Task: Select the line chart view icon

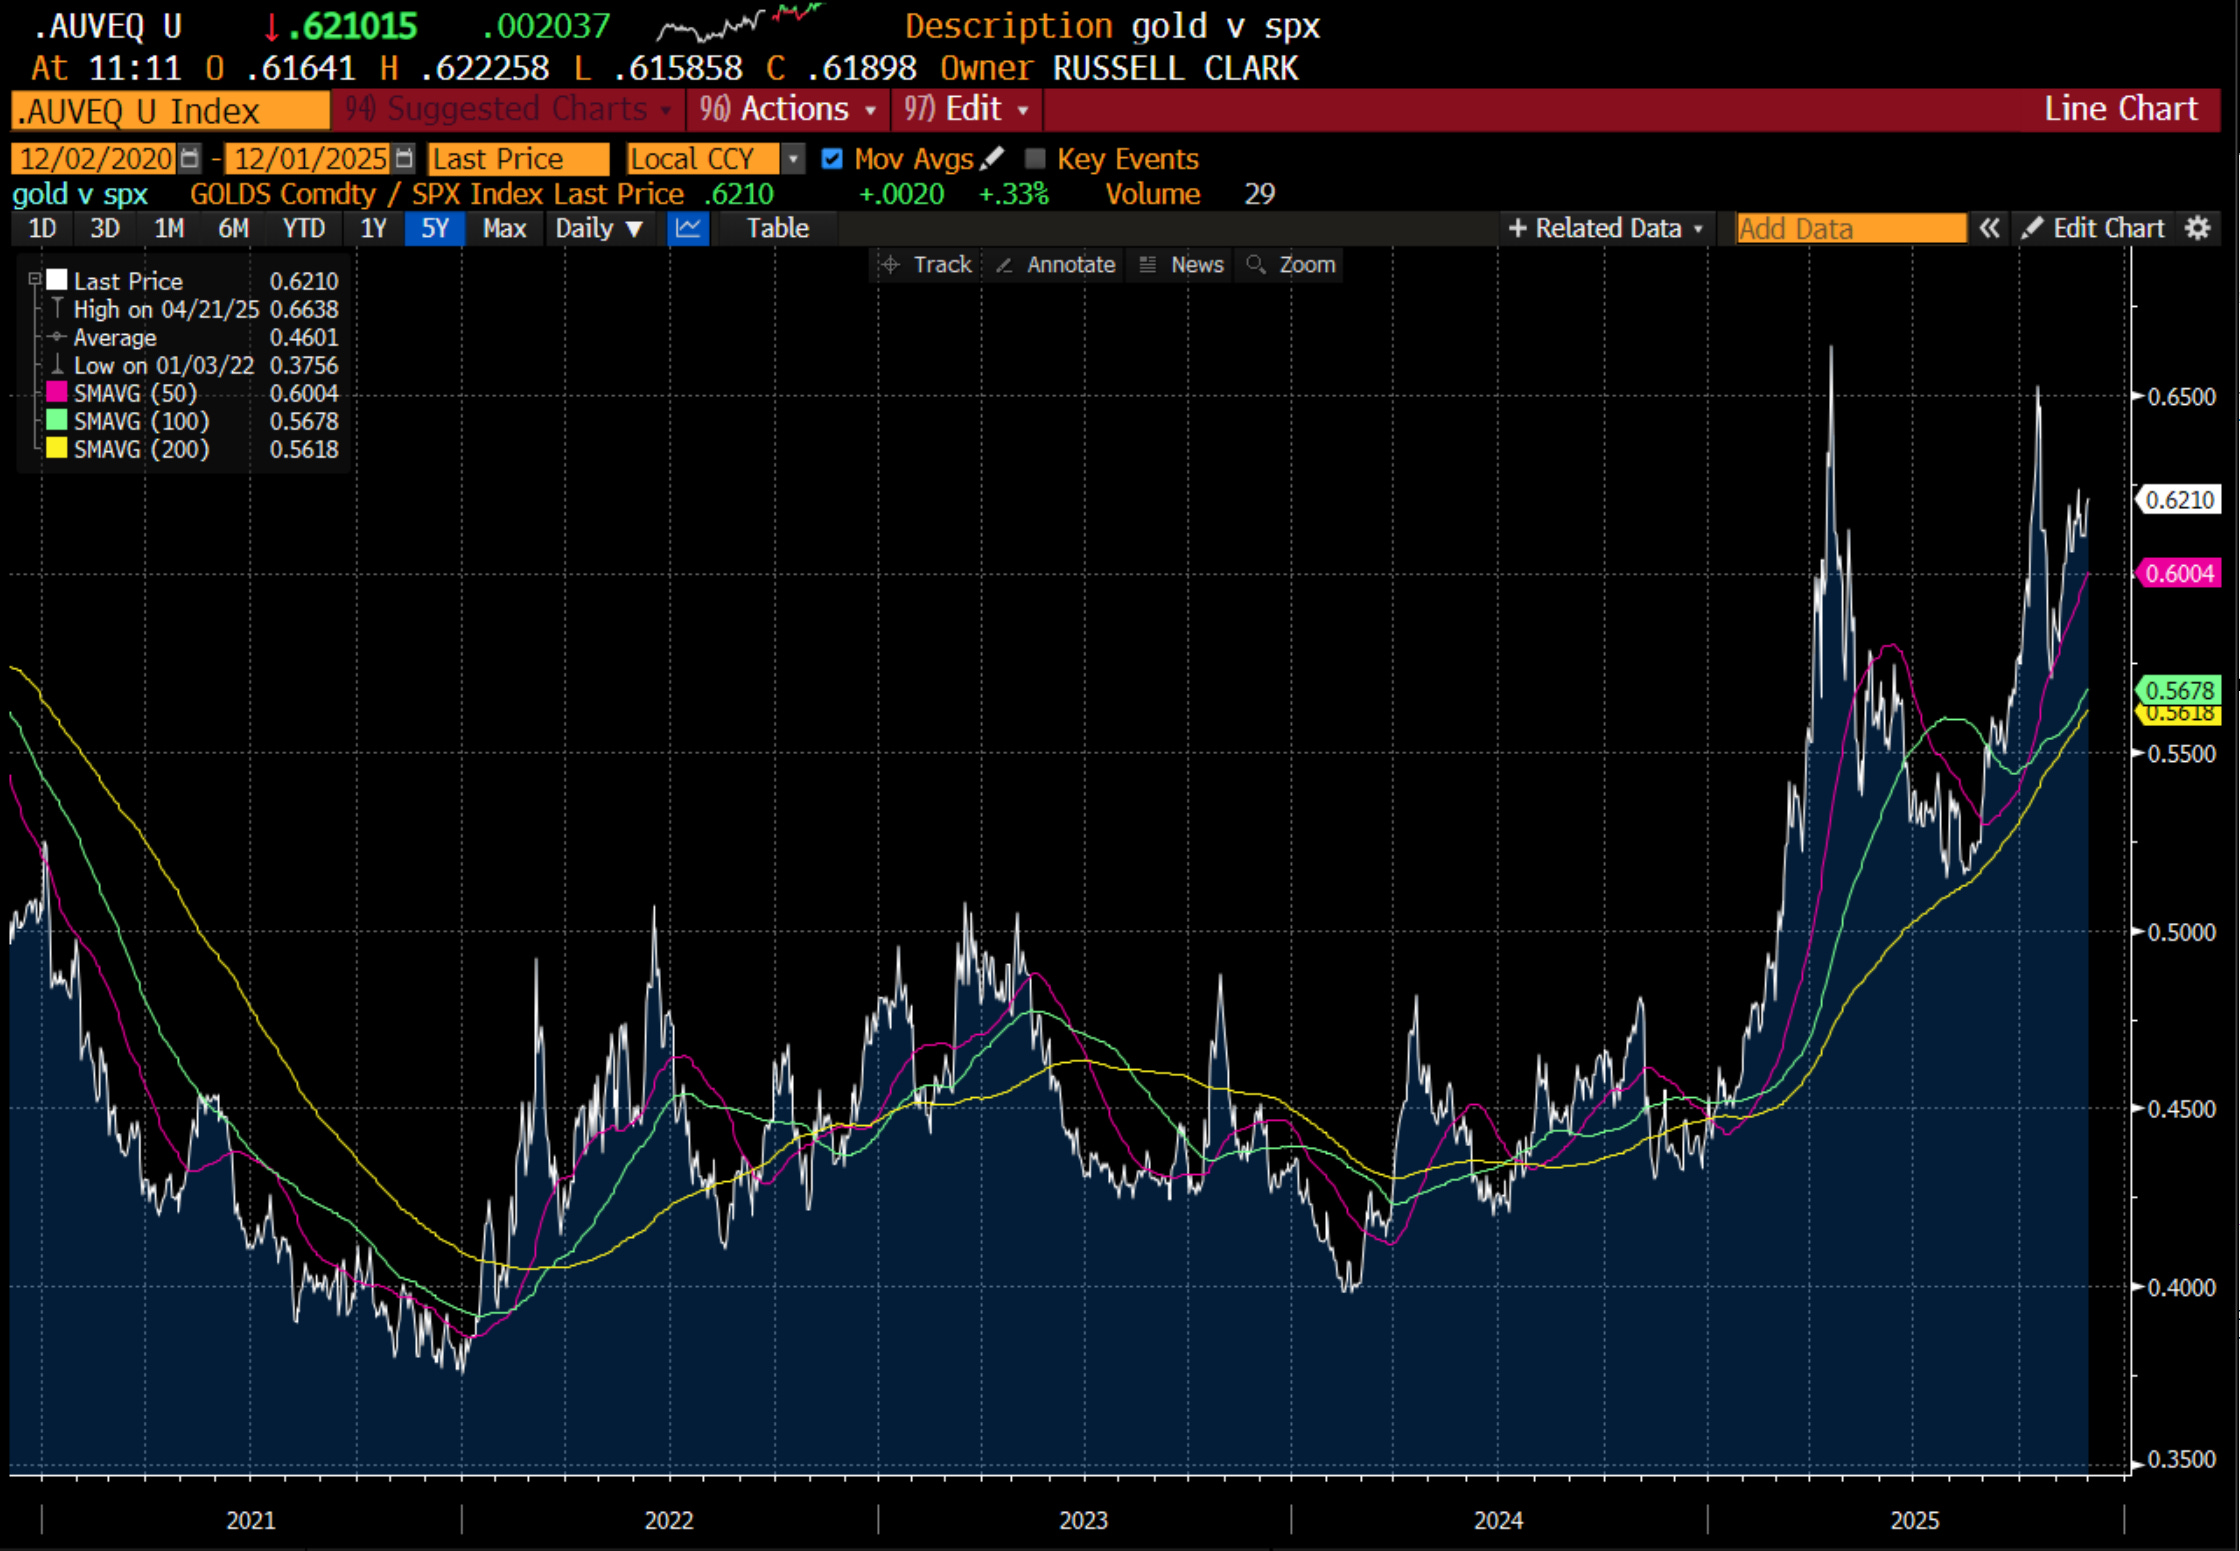Action: pos(688,228)
